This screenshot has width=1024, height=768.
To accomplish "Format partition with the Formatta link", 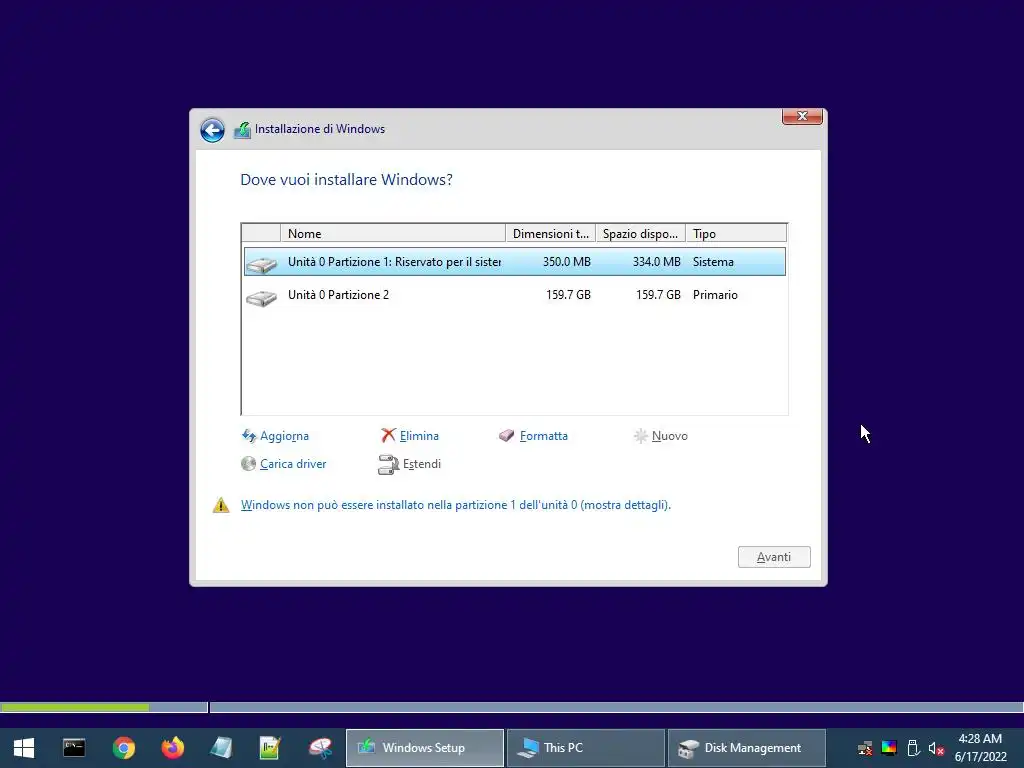I will 543,436.
